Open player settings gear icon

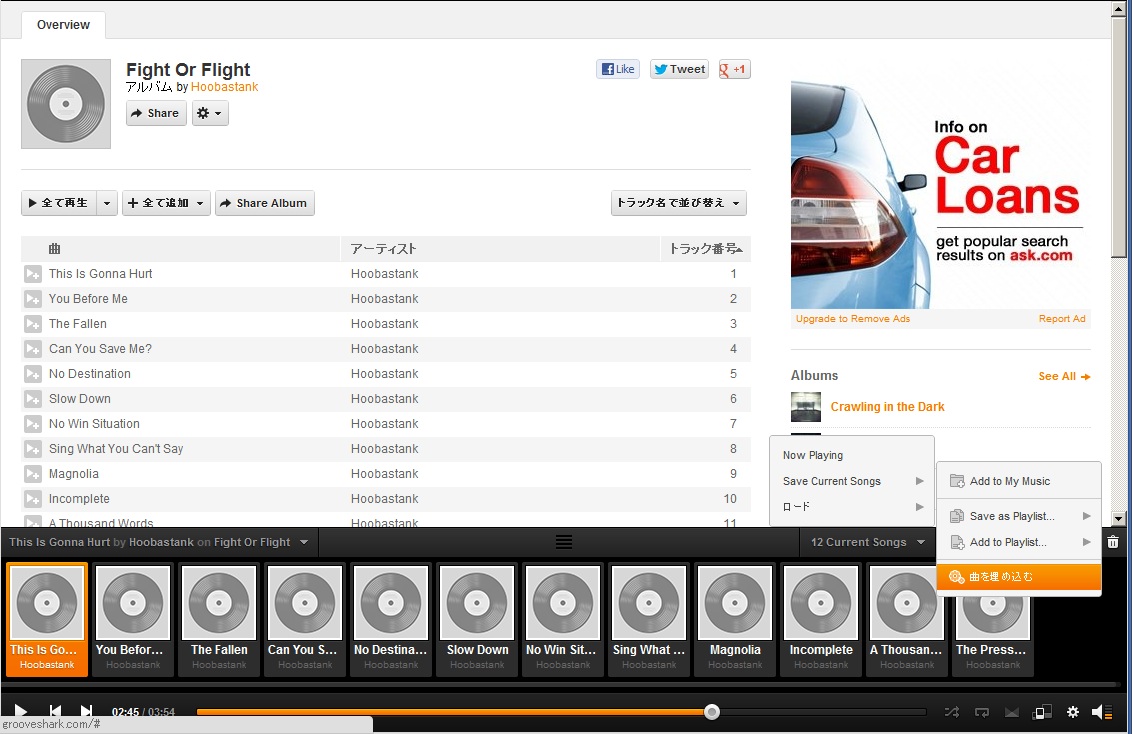coord(1073,712)
